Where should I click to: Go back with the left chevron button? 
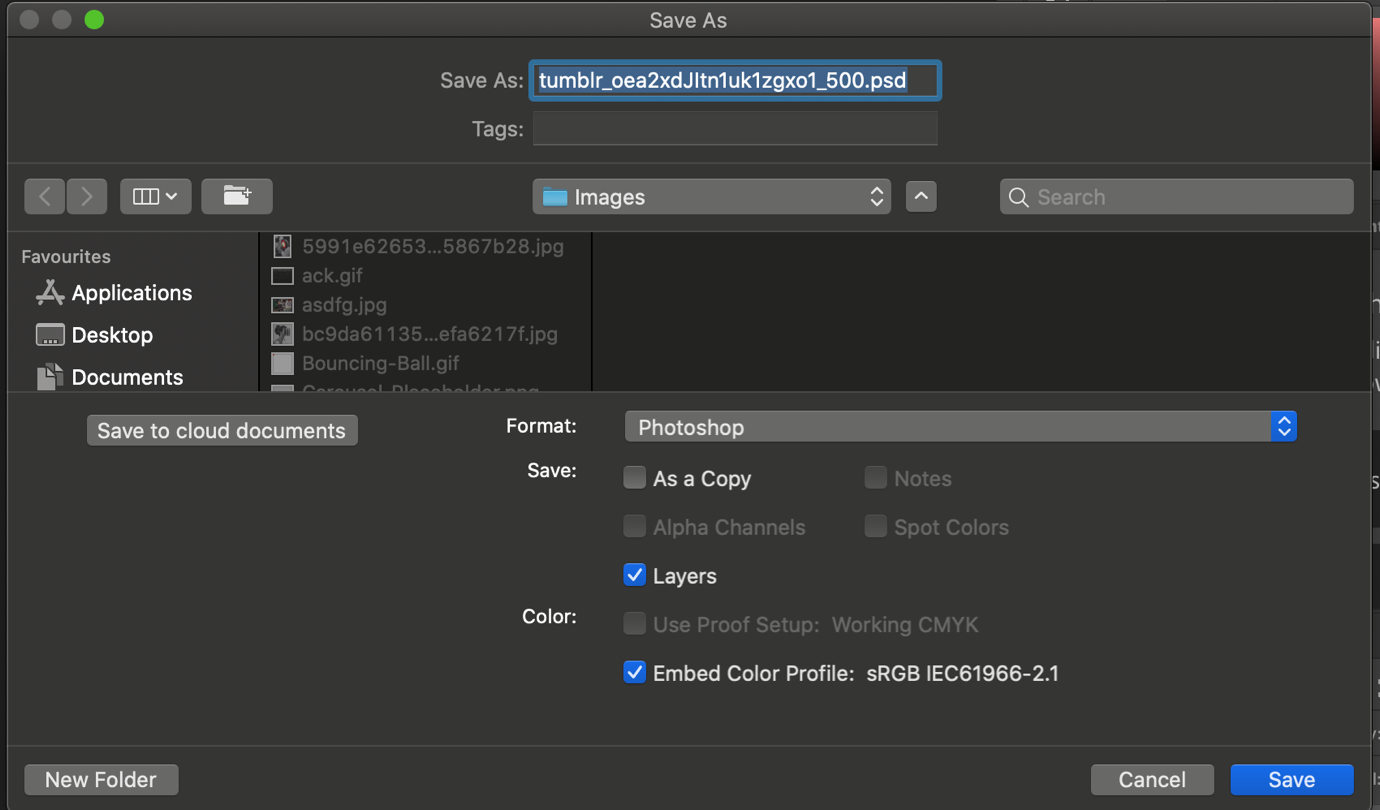[x=45, y=197]
